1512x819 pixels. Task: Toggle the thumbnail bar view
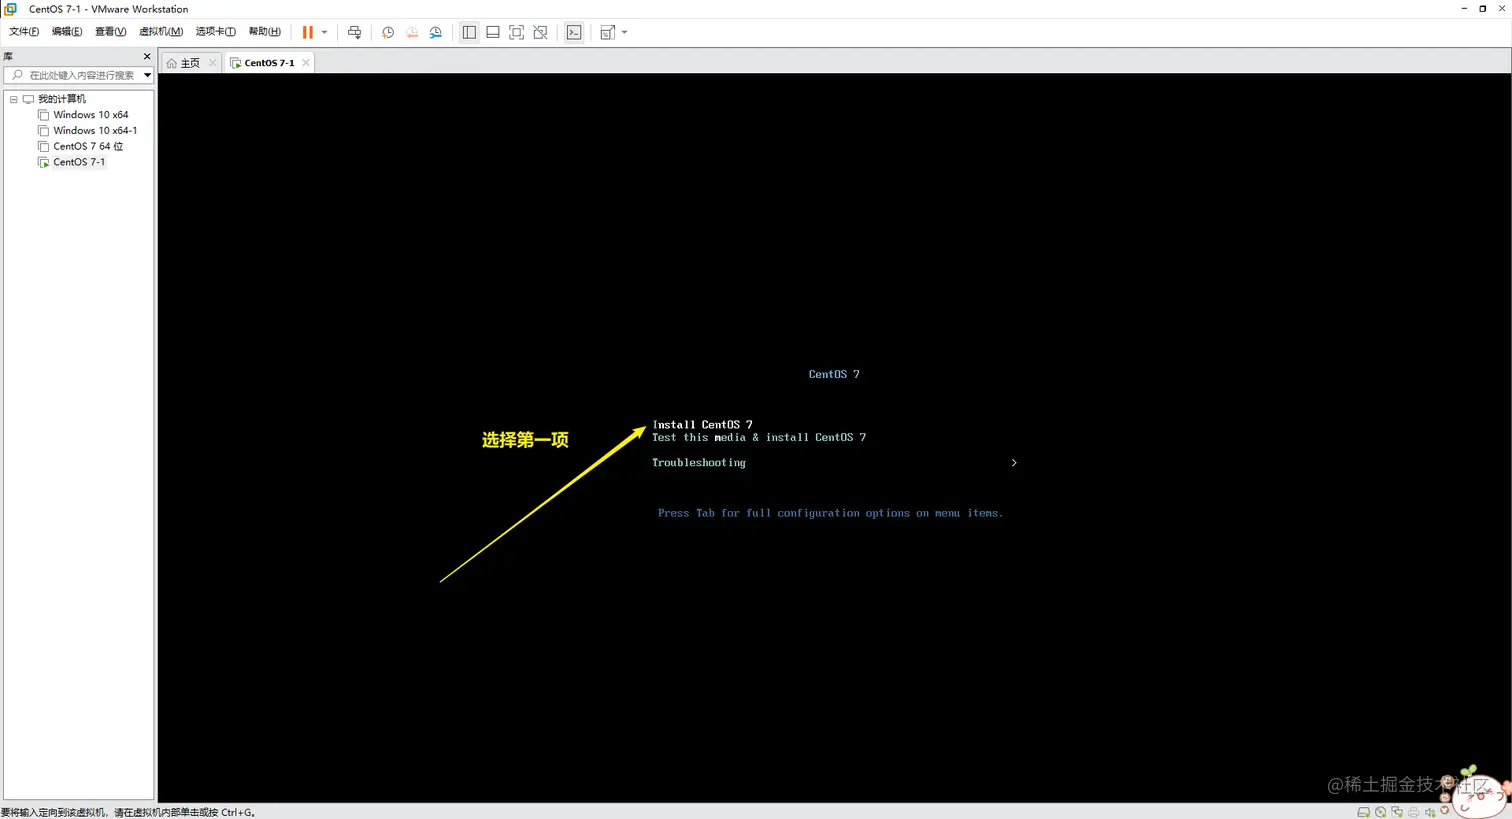click(x=493, y=32)
